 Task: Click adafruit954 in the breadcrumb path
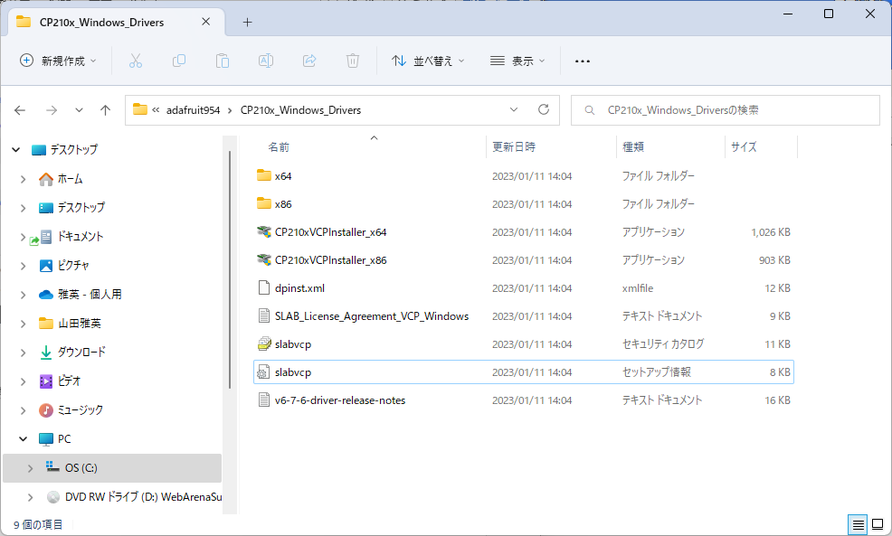pos(193,110)
